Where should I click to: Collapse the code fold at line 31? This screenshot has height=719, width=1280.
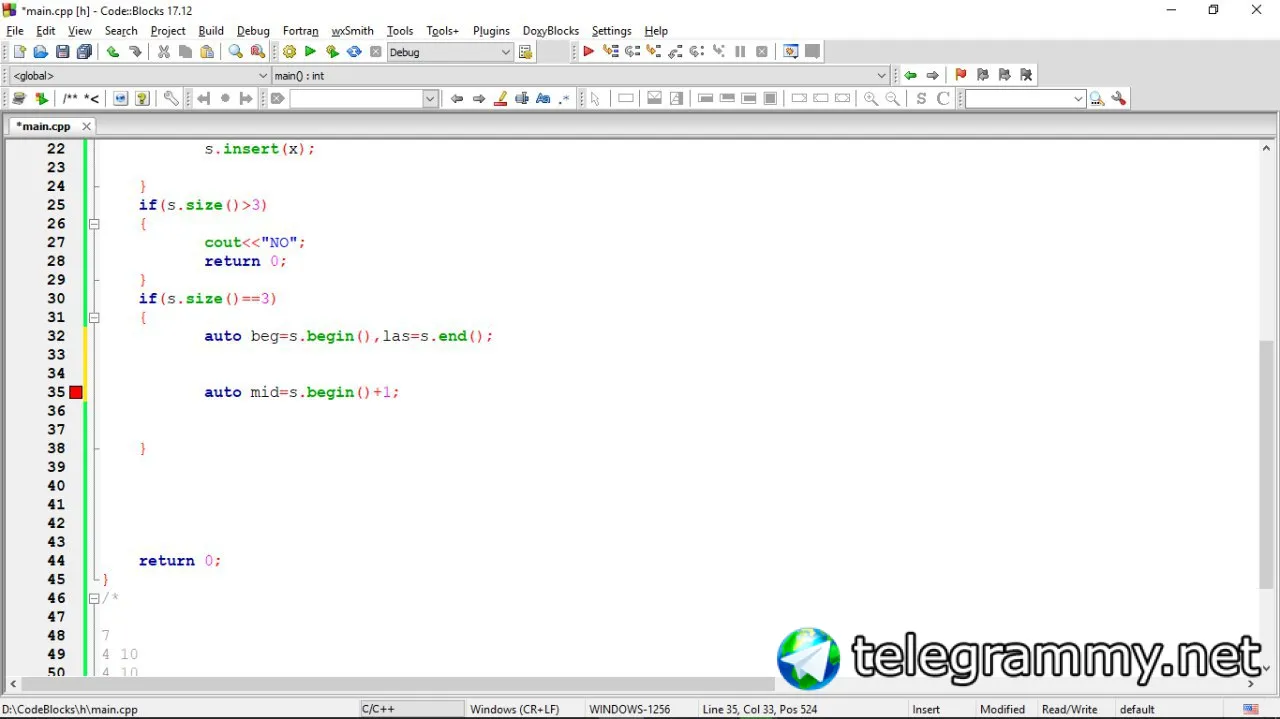coord(94,317)
